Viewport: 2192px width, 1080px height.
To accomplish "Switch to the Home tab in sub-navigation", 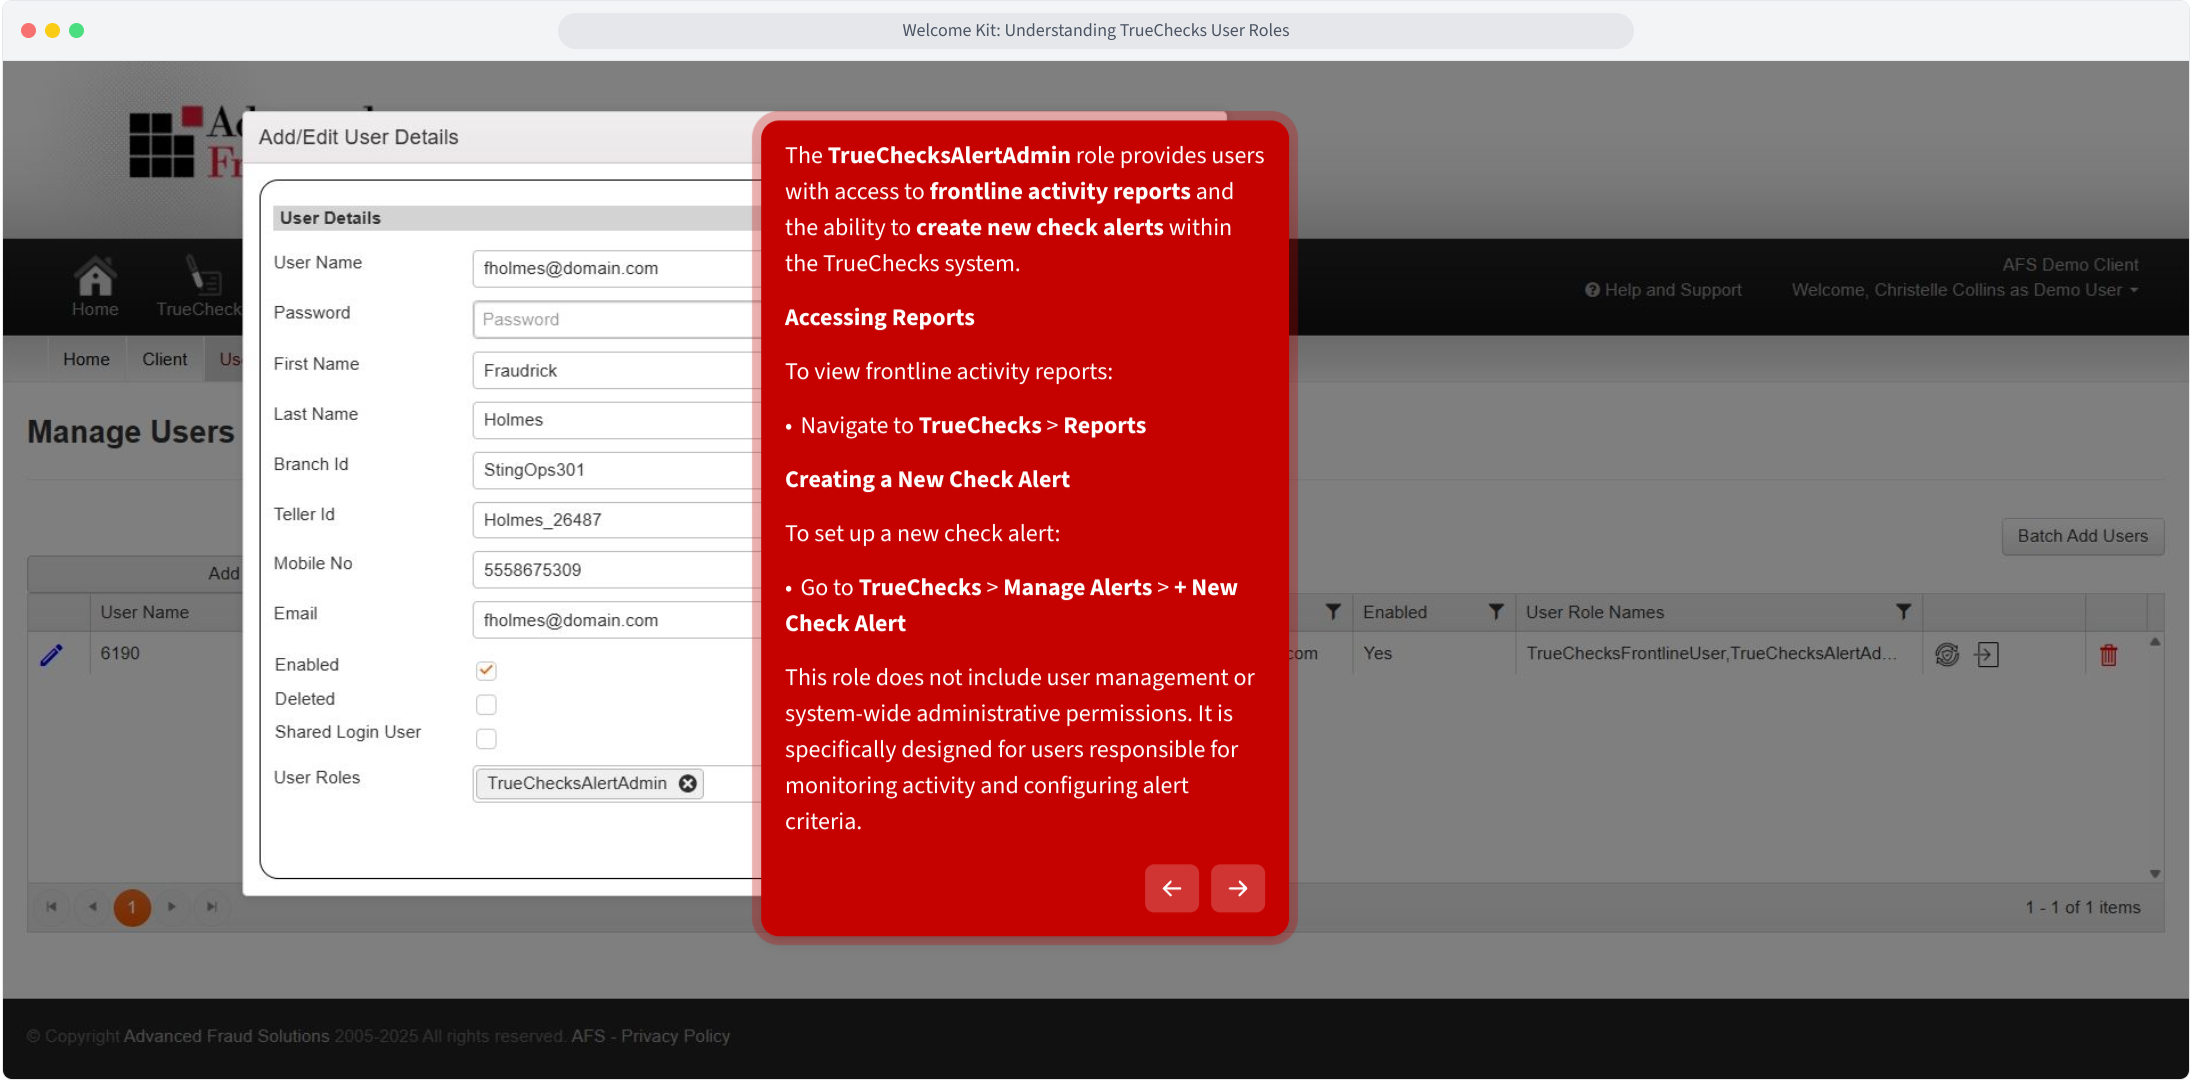I will tap(87, 359).
